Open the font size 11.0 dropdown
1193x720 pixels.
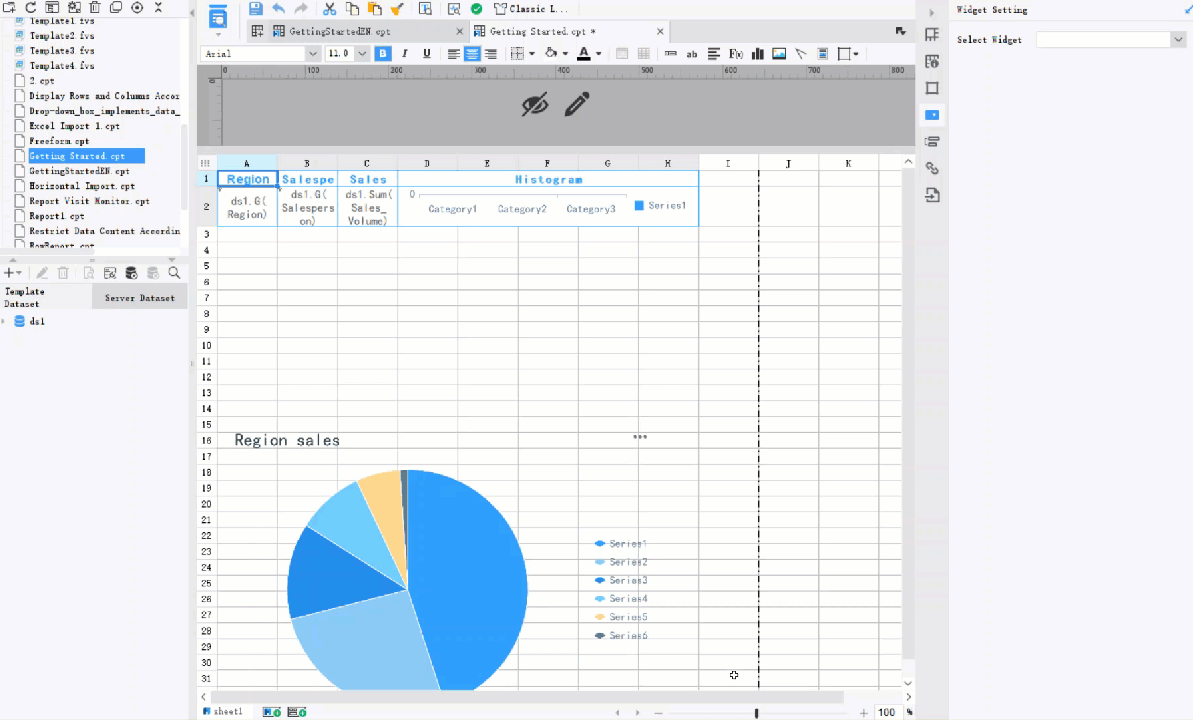point(360,53)
